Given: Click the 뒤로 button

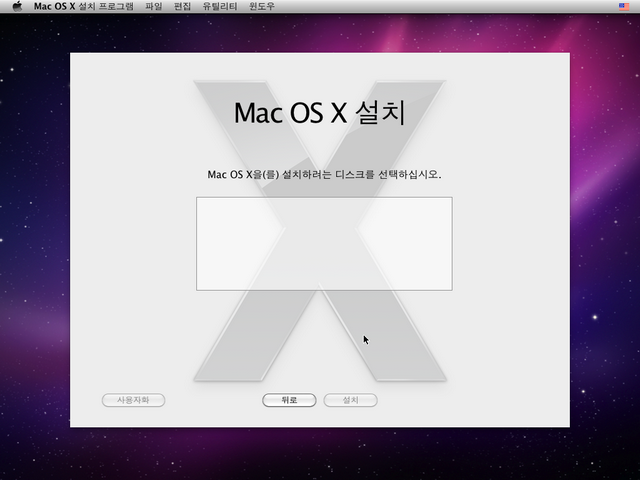Looking at the screenshot, I should pyautogui.click(x=289, y=400).
